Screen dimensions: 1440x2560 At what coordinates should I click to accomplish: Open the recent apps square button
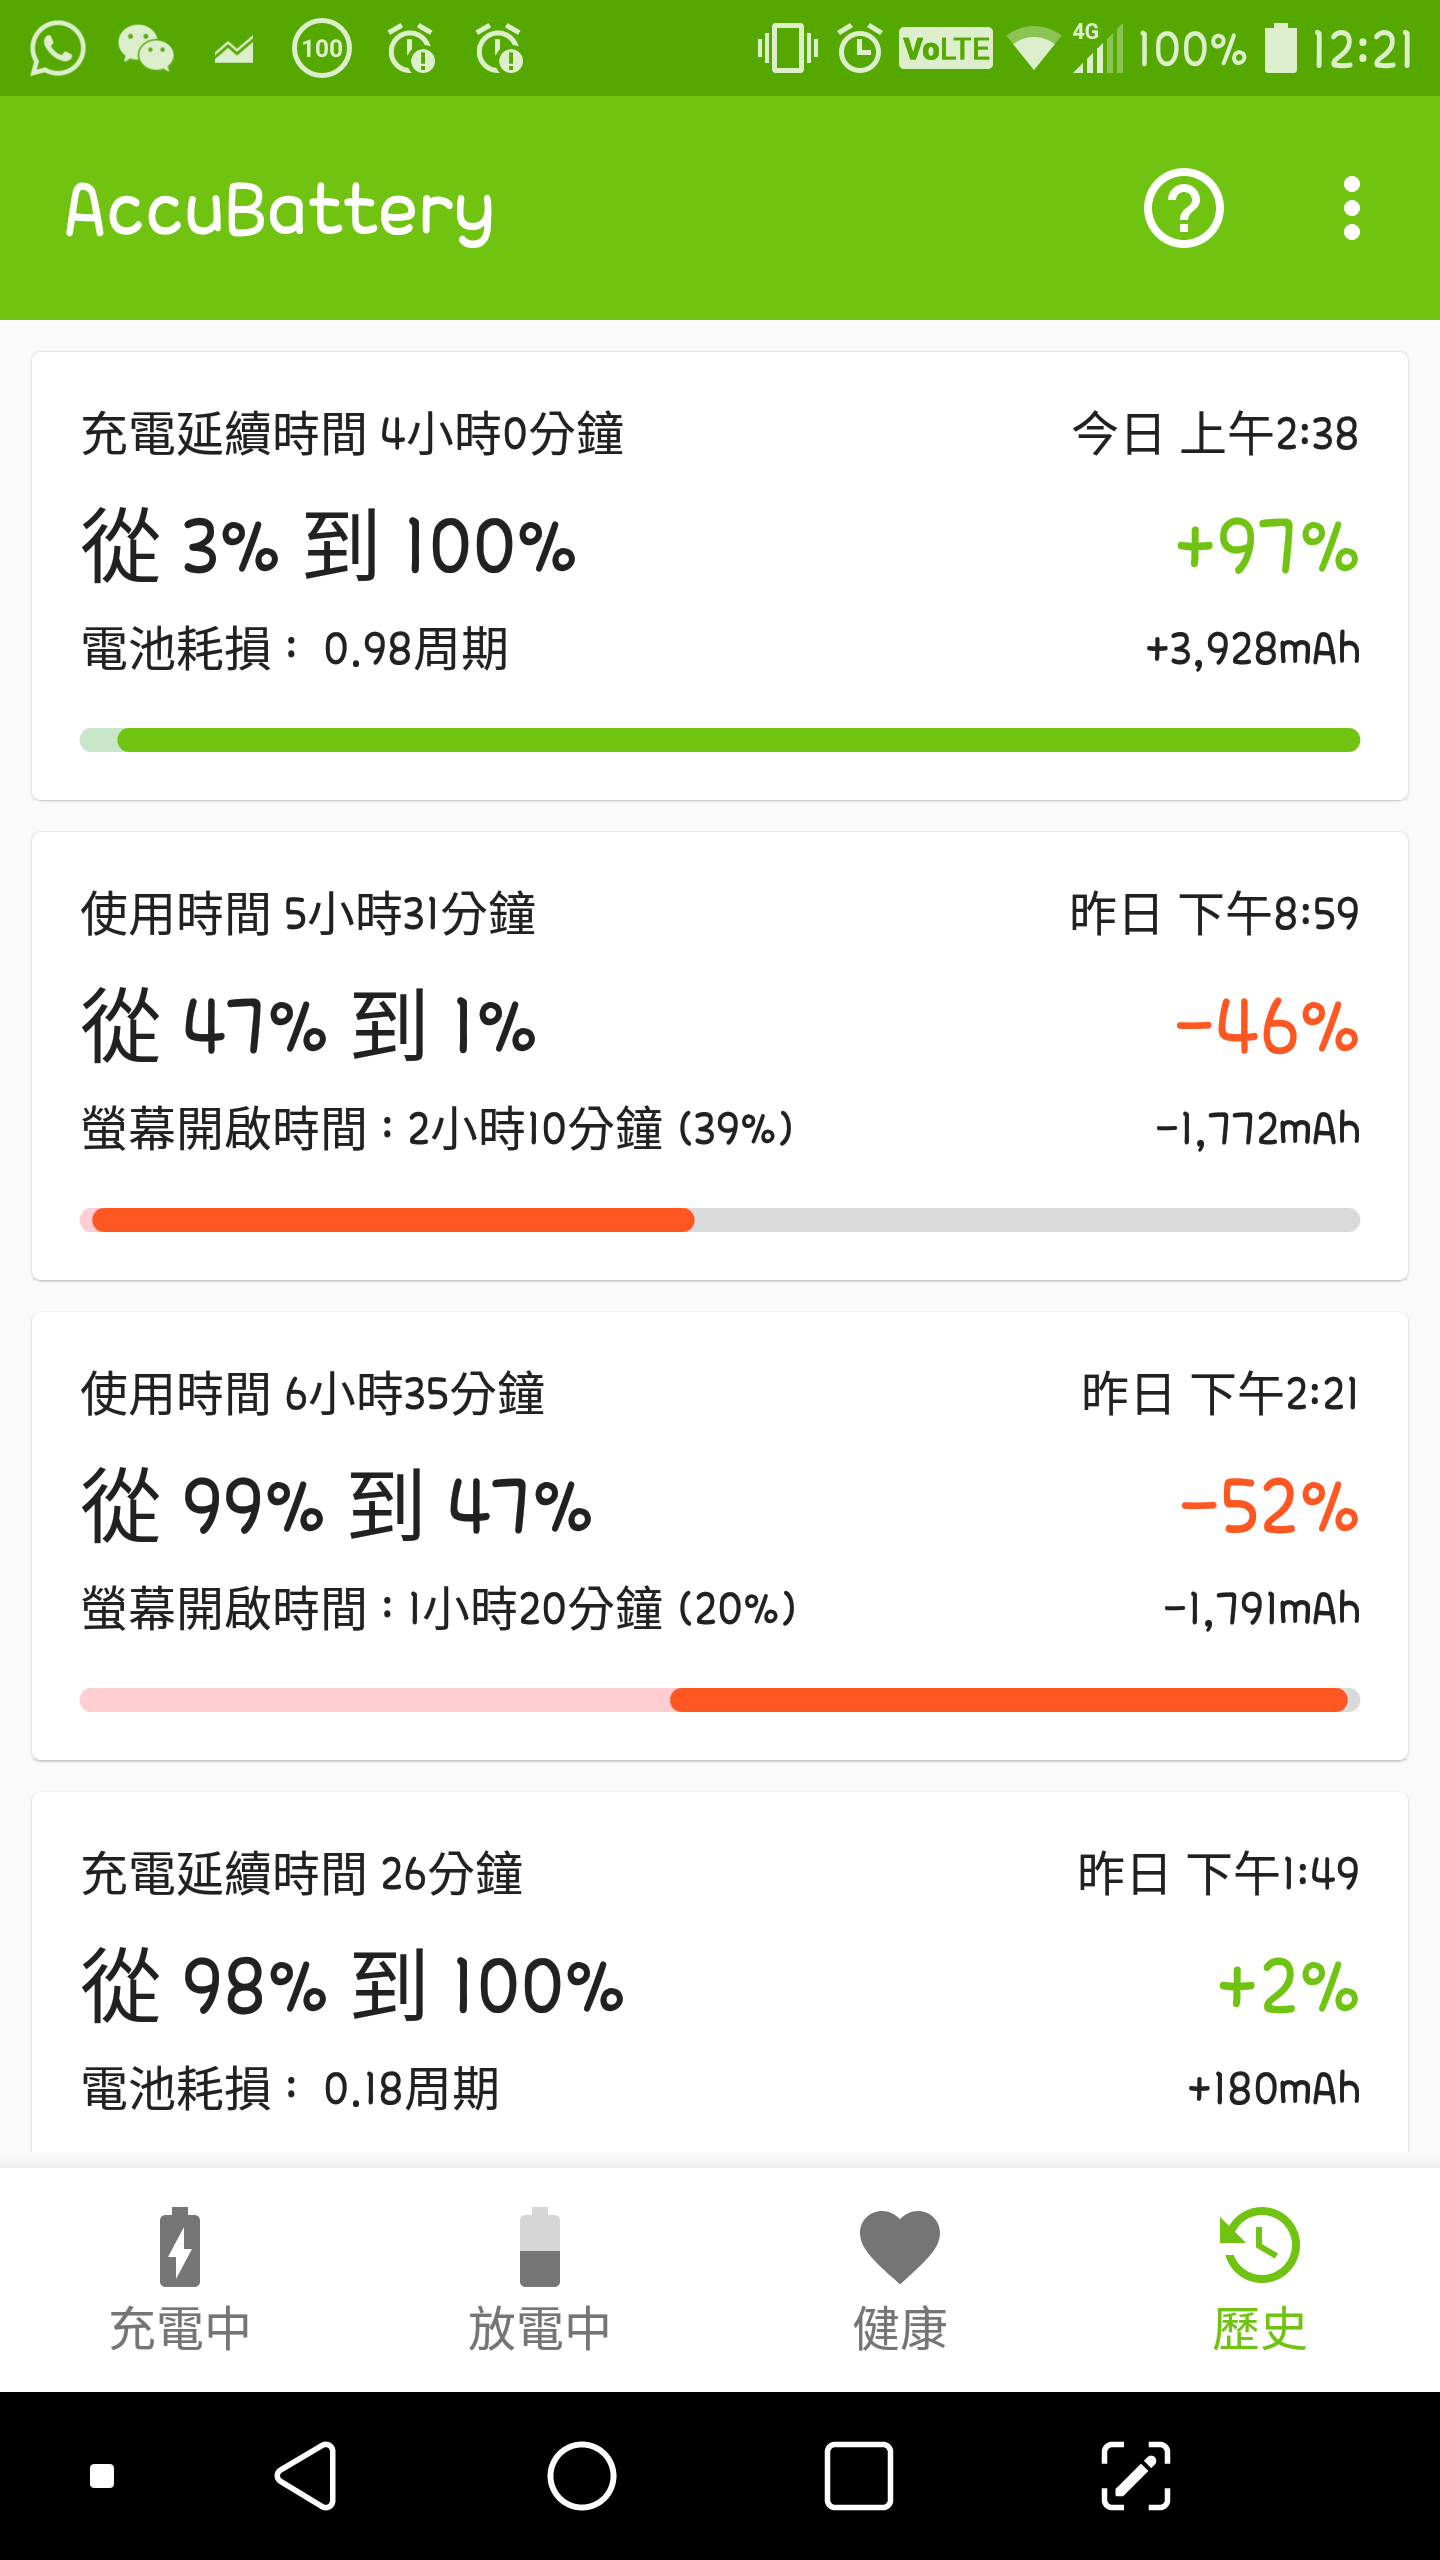coord(858,2476)
